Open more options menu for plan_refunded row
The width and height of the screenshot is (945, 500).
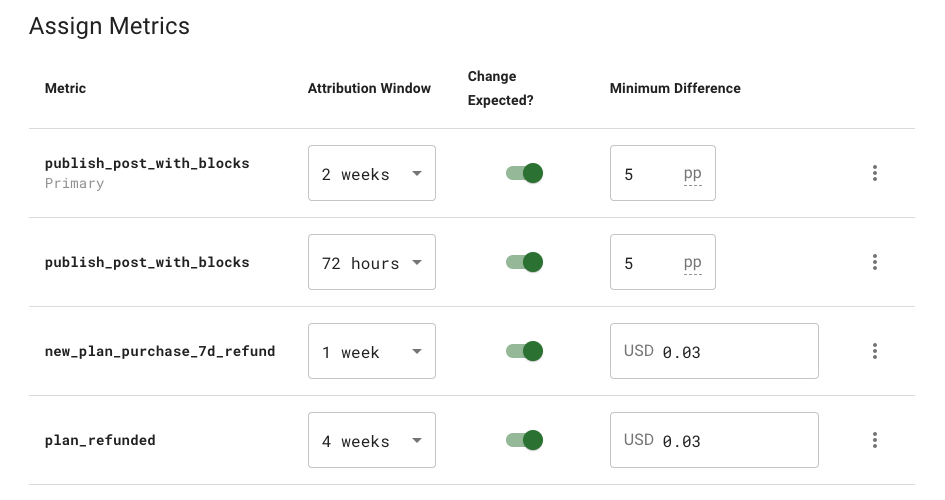coord(874,440)
